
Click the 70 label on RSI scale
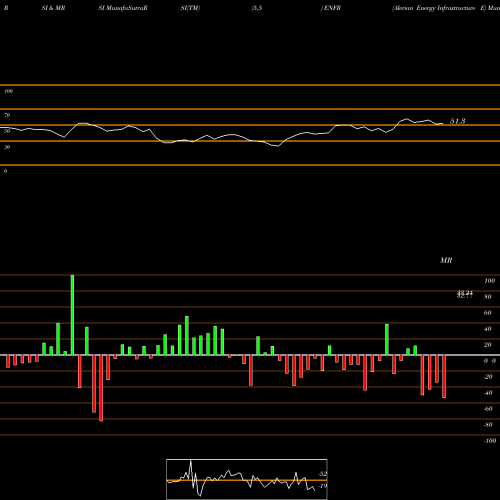pyautogui.click(x=7, y=115)
